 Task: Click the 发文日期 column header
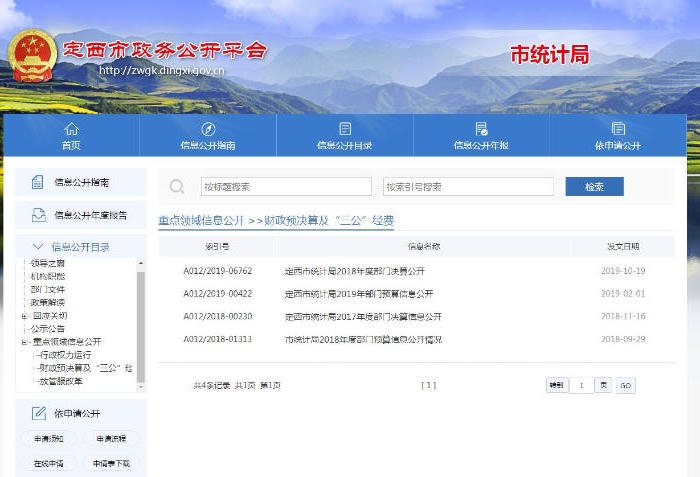pyautogui.click(x=623, y=246)
